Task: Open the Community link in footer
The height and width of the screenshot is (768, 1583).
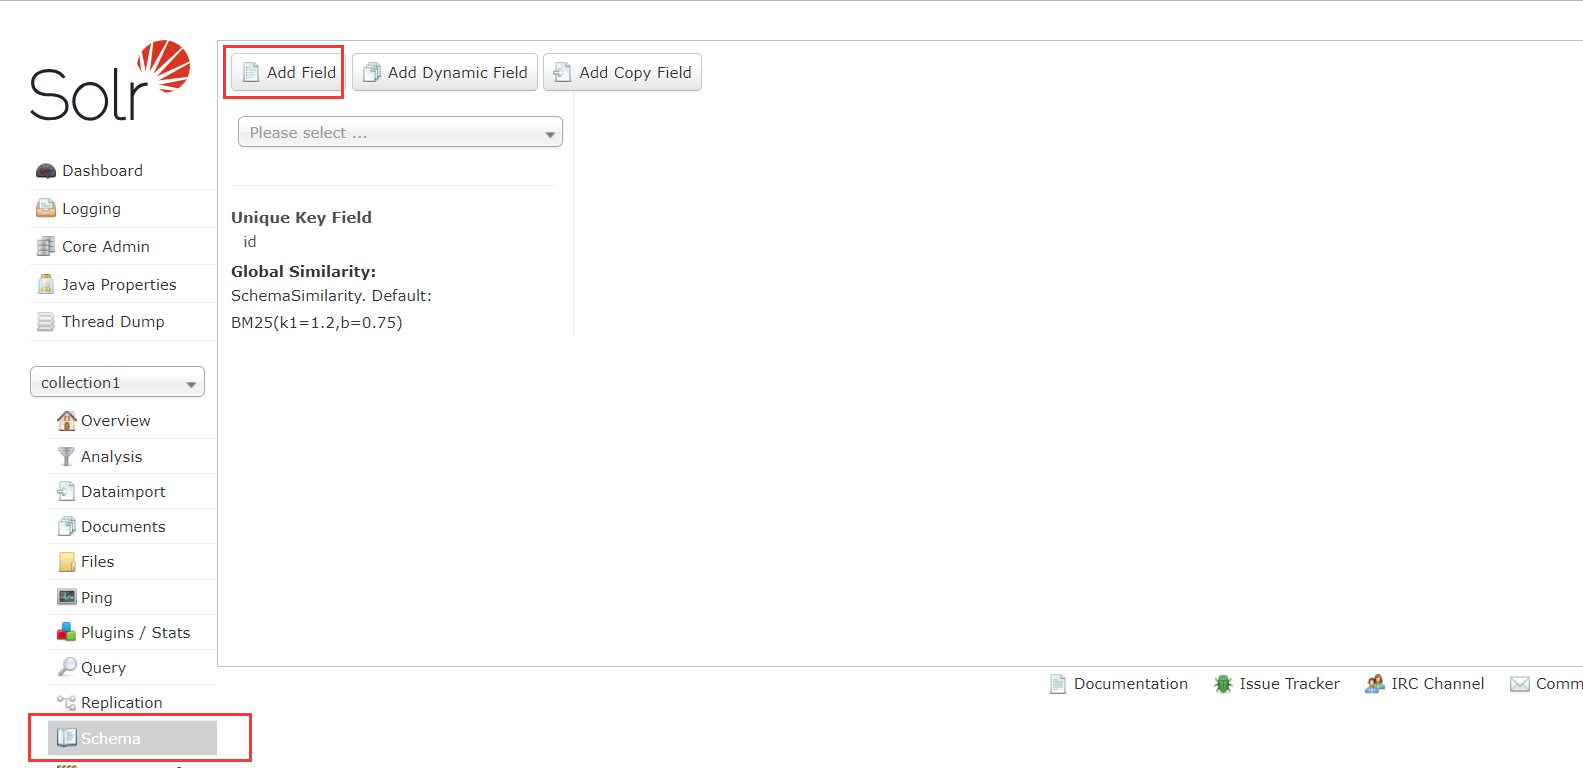Action: tap(1547, 684)
